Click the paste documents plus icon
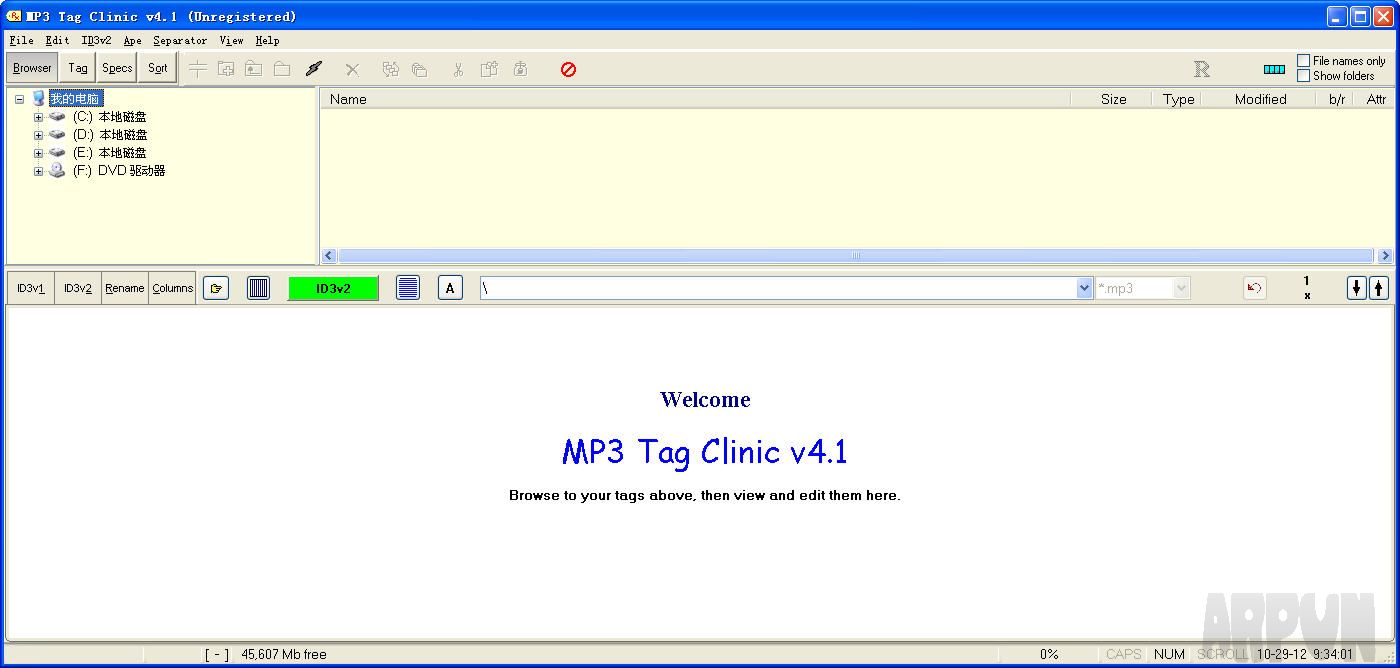Image resolution: width=1400 pixels, height=668 pixels. (489, 69)
